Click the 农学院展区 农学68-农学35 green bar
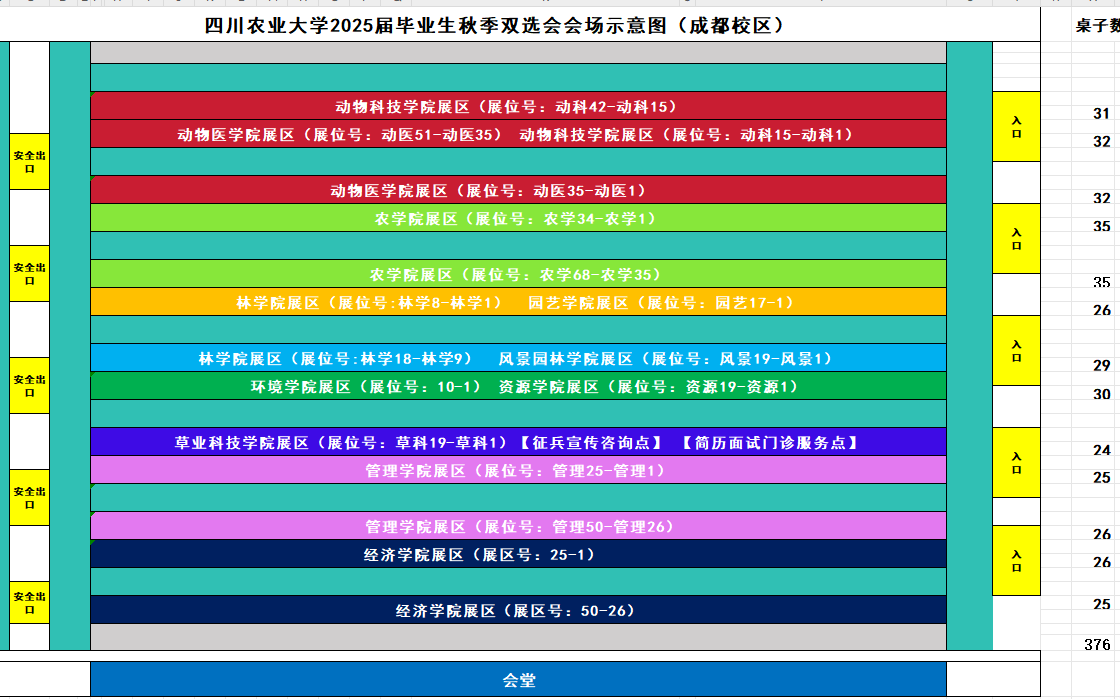Image resolution: width=1120 pixels, height=699 pixels. (518, 274)
